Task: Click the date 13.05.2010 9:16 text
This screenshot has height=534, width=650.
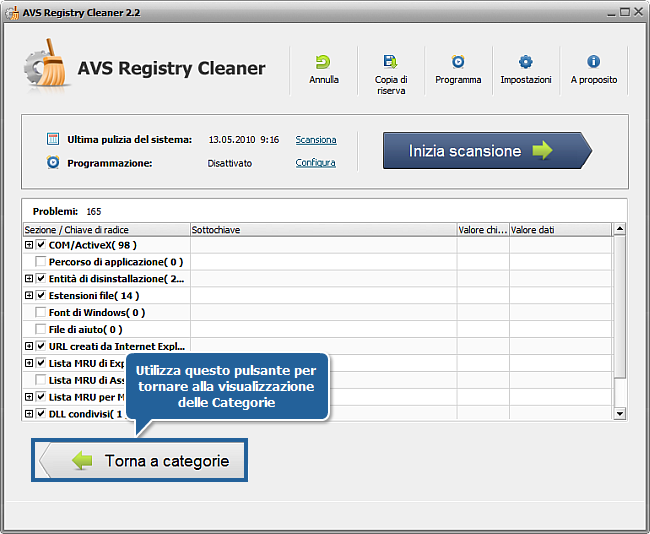Action: (244, 140)
